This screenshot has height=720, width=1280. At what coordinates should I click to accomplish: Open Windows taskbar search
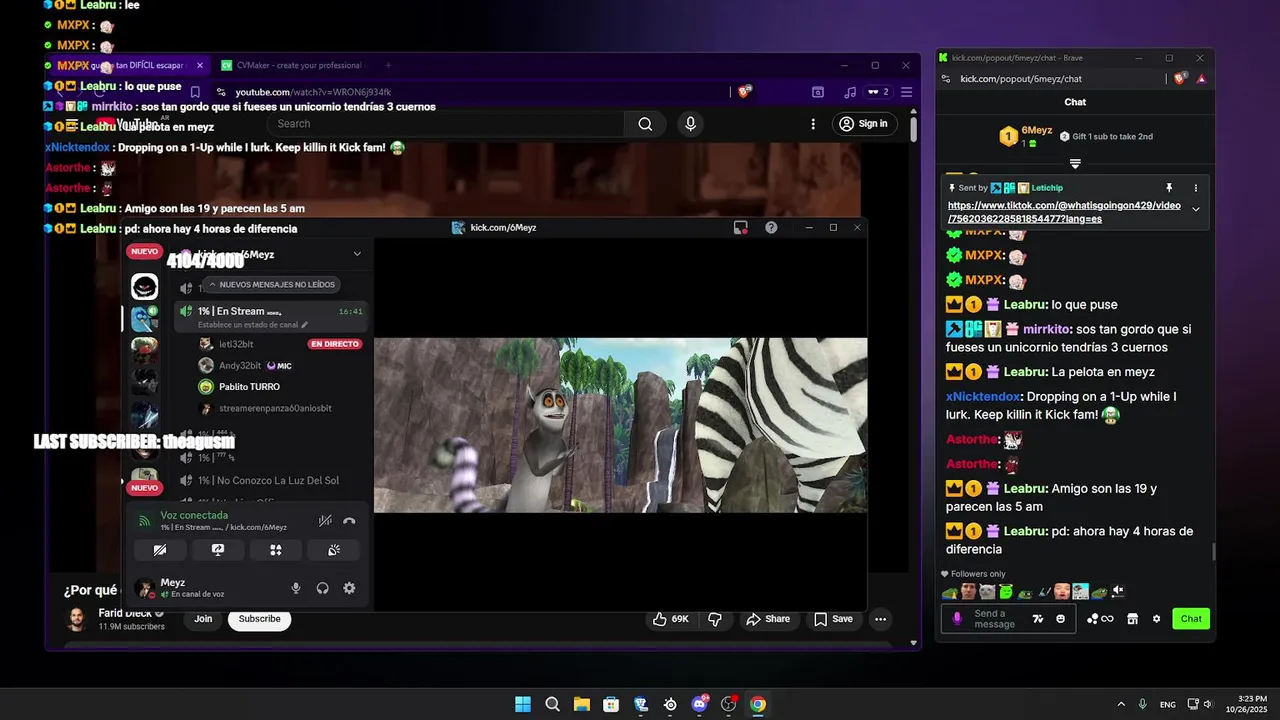pyautogui.click(x=552, y=704)
